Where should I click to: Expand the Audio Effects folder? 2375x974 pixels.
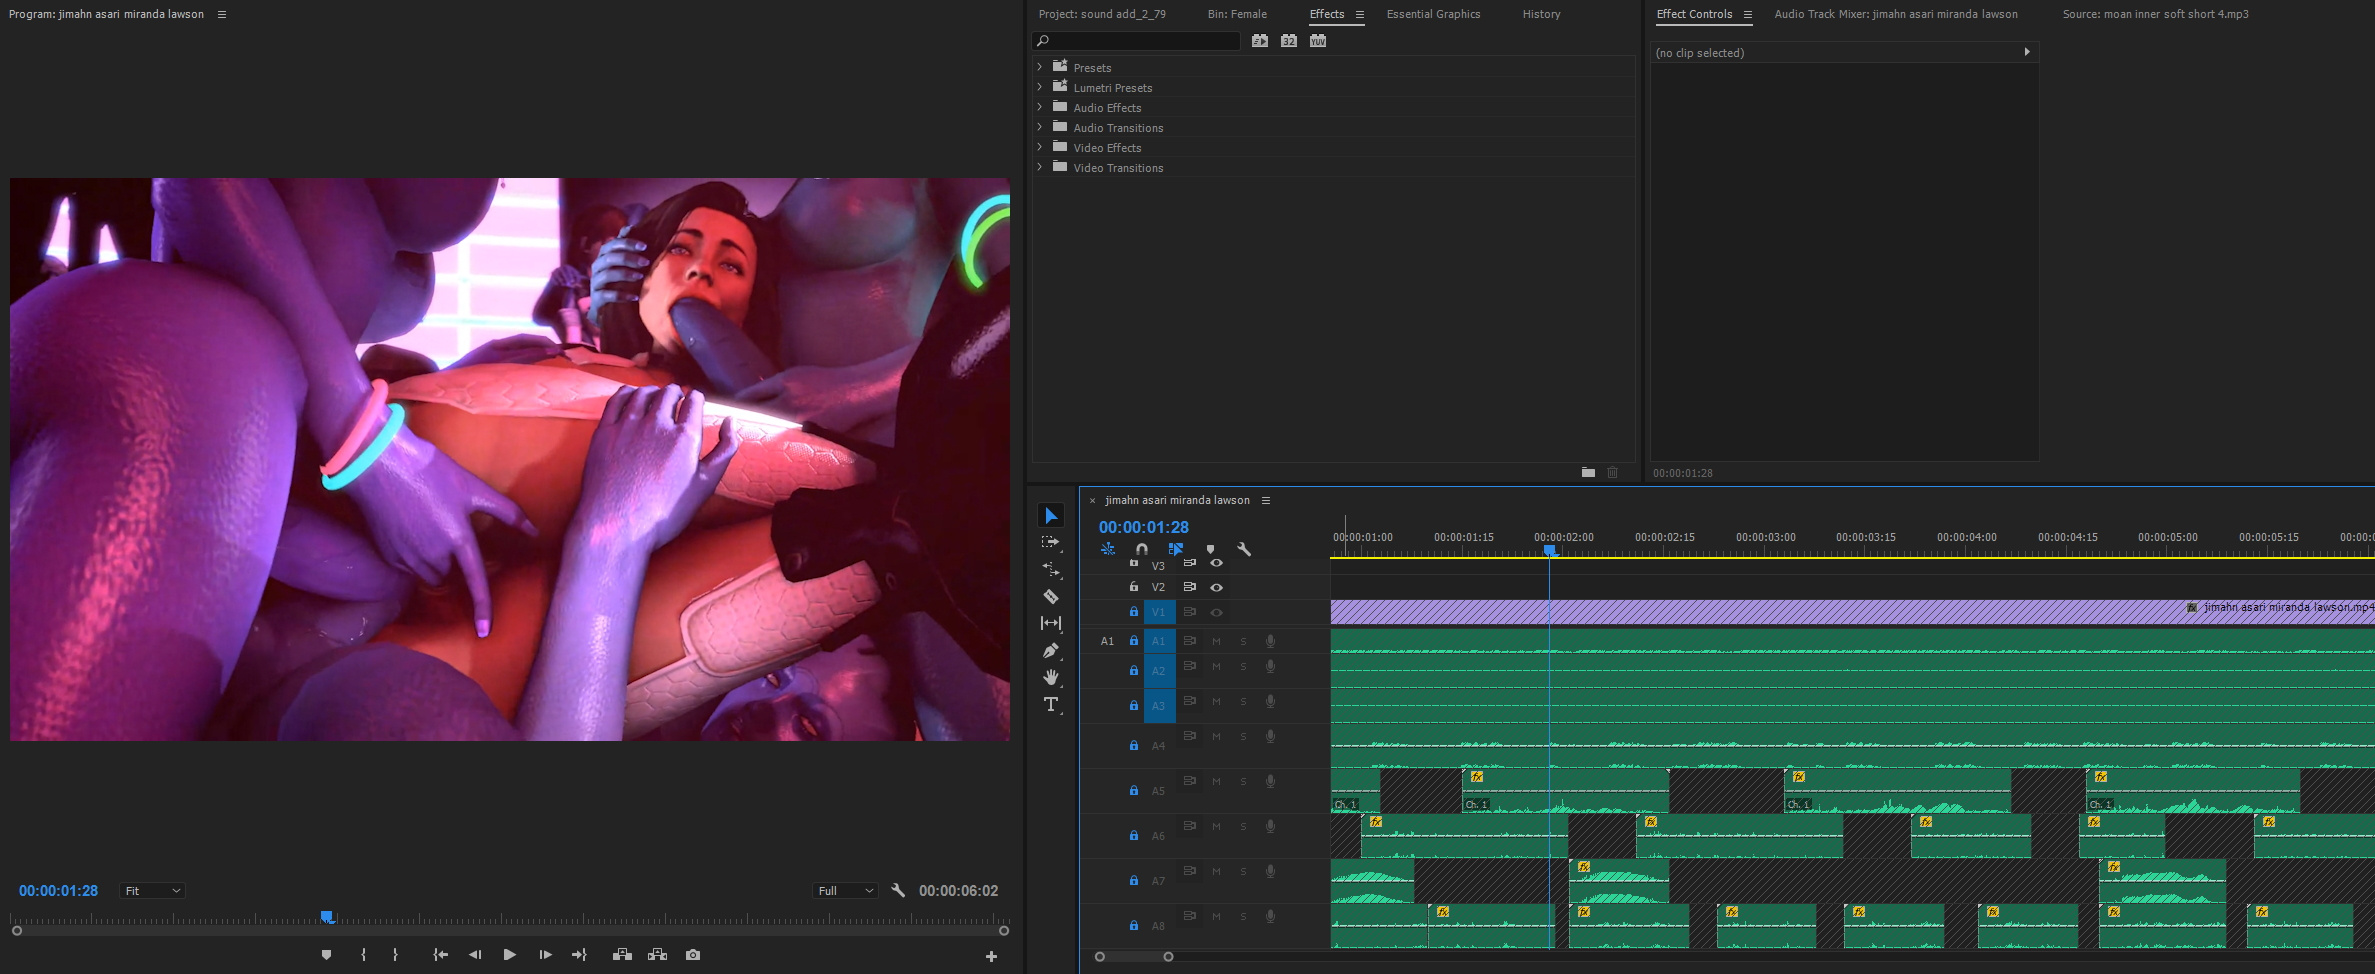[1040, 107]
